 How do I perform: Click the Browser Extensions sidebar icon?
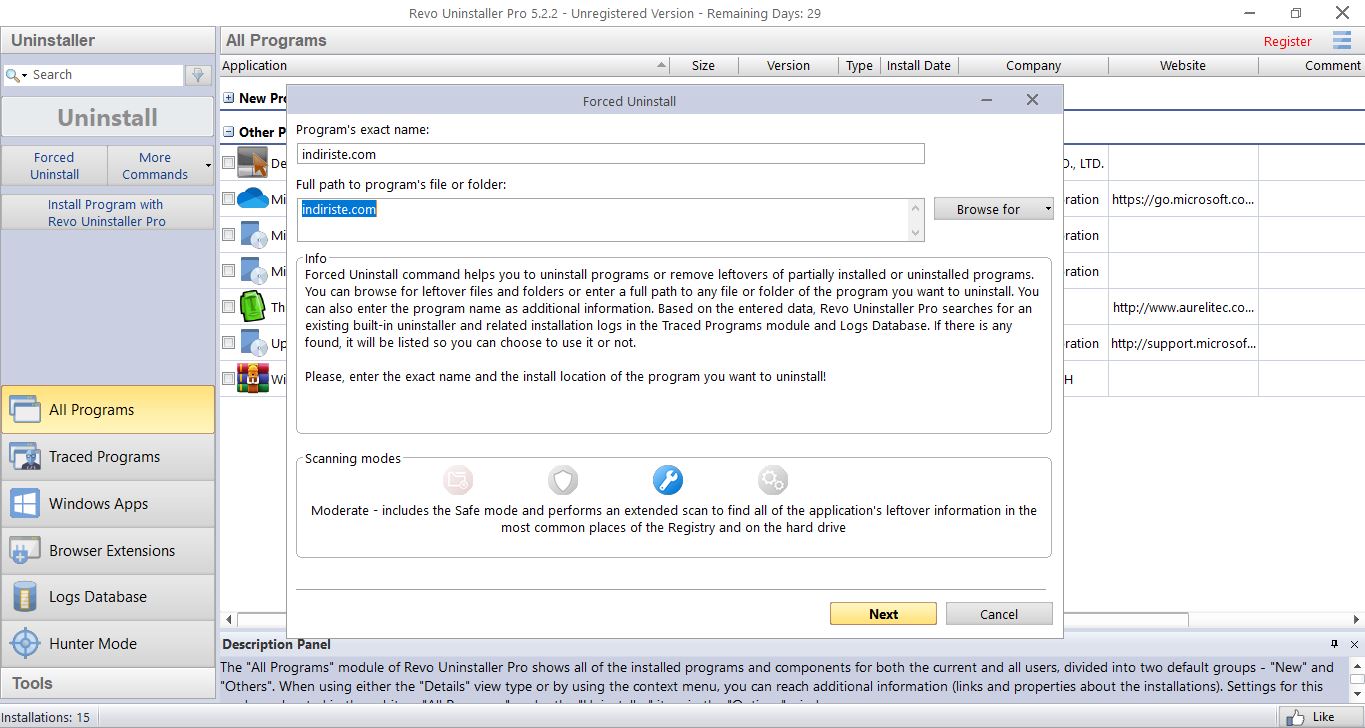(x=25, y=551)
